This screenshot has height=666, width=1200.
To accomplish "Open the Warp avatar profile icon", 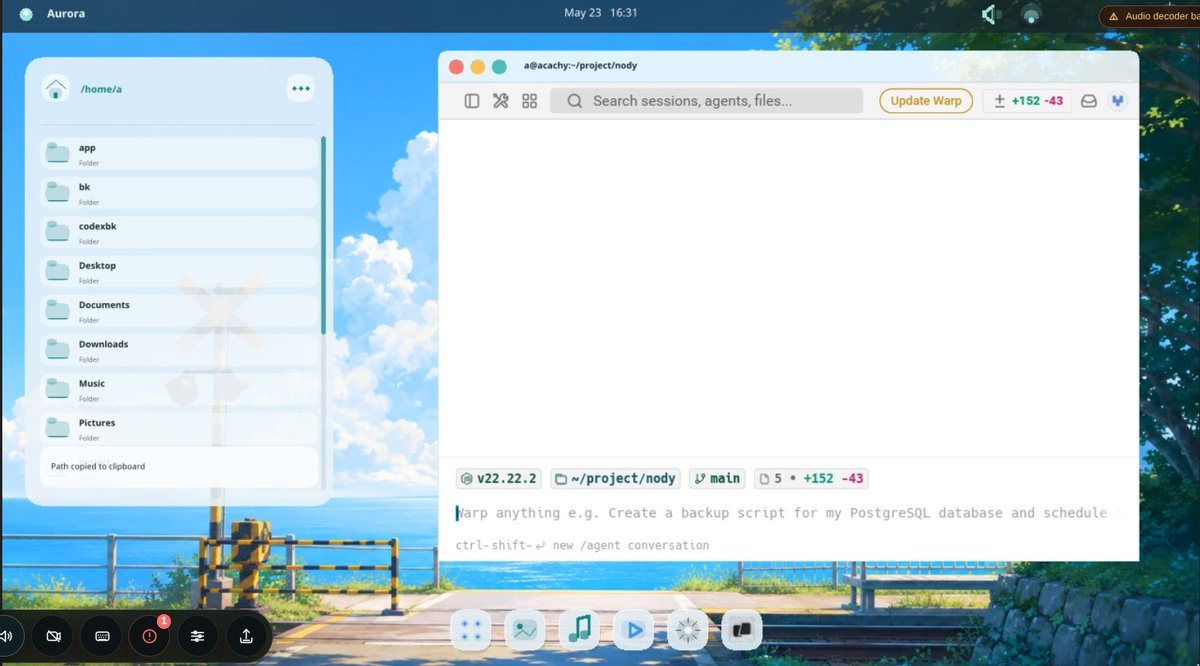I will pos(1118,101).
